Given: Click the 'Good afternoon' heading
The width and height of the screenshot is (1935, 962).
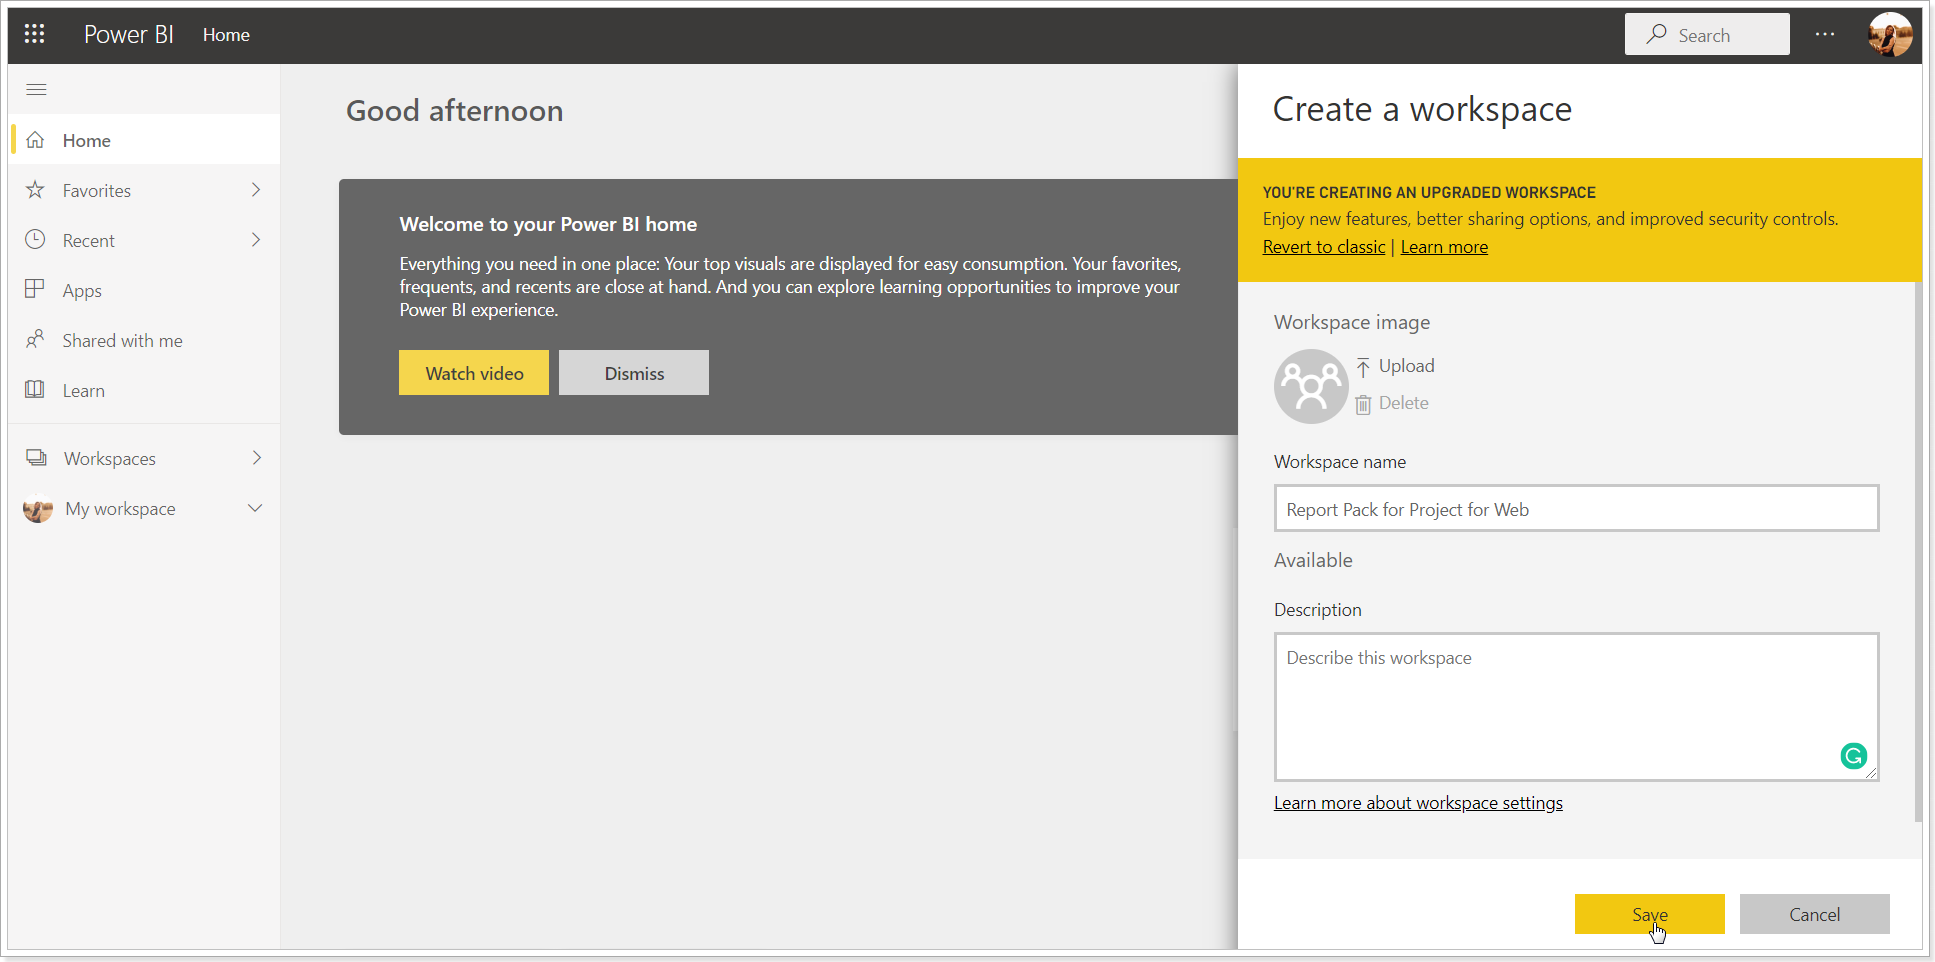Looking at the screenshot, I should [x=455, y=111].
